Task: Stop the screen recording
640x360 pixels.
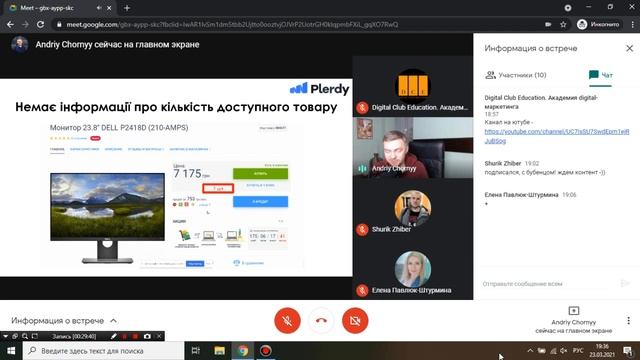Action: tap(135, 336)
